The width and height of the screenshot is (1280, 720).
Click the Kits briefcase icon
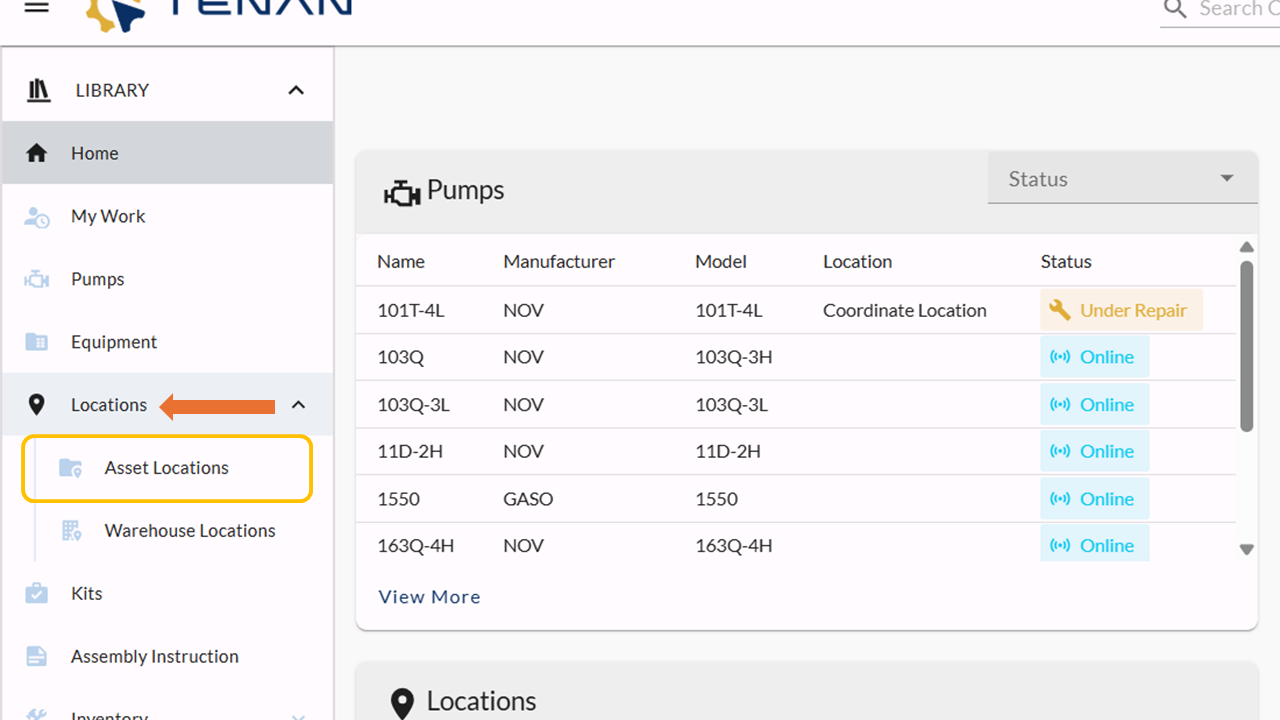(x=37, y=594)
